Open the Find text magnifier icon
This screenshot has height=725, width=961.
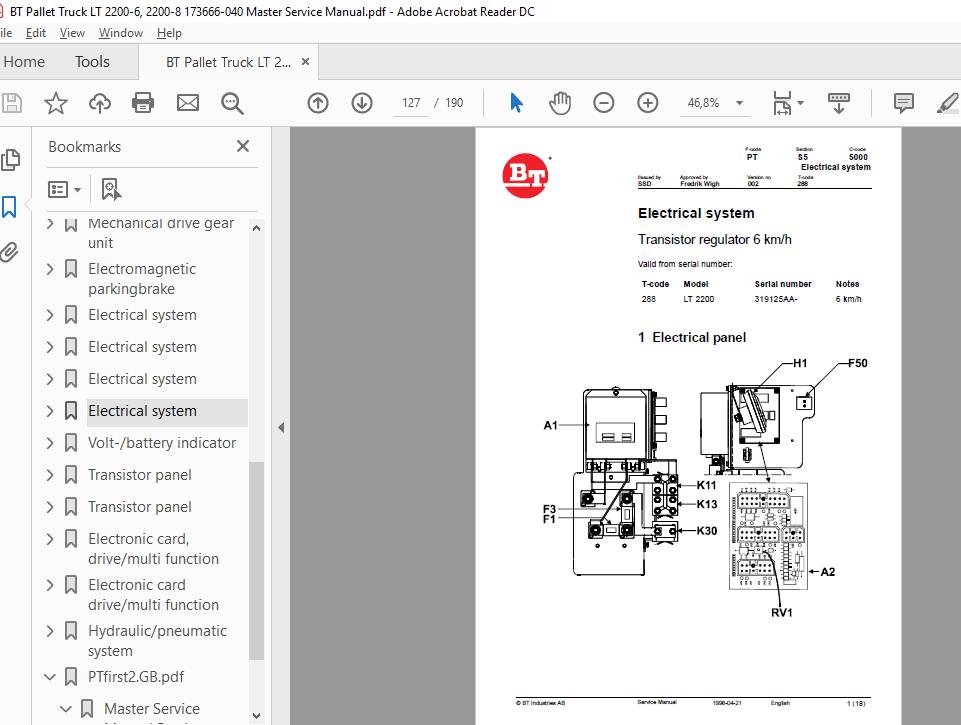[x=232, y=103]
